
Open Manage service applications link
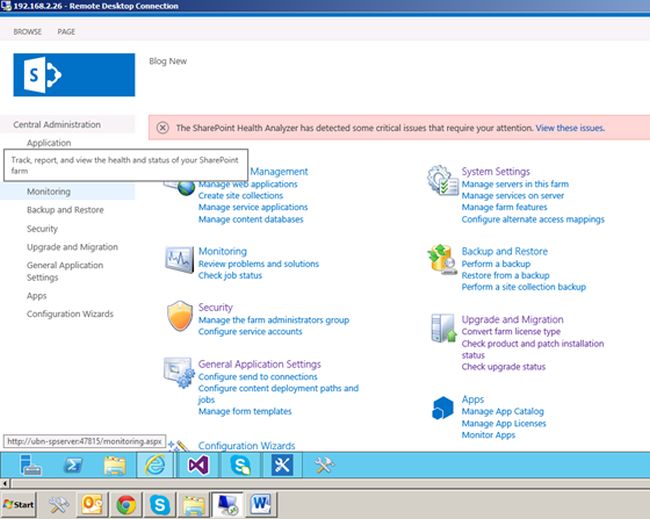[253, 207]
